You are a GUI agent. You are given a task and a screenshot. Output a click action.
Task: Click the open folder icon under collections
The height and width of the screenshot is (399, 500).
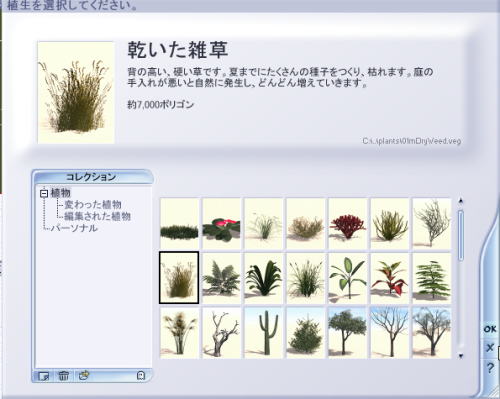[84, 375]
